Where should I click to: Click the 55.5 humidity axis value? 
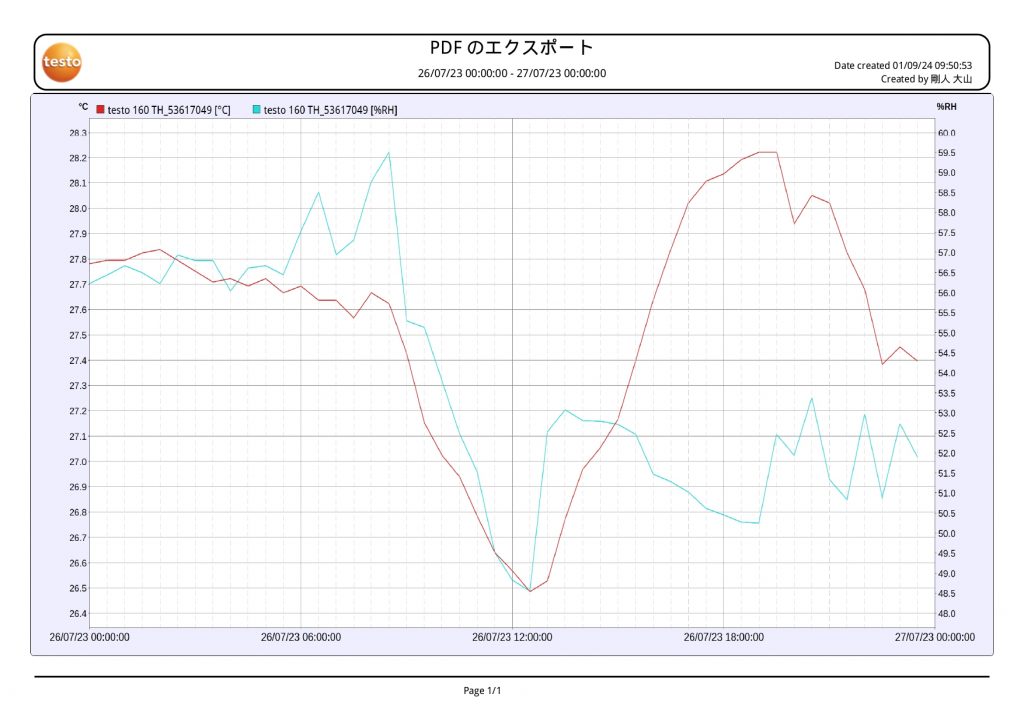pyautogui.click(x=946, y=313)
